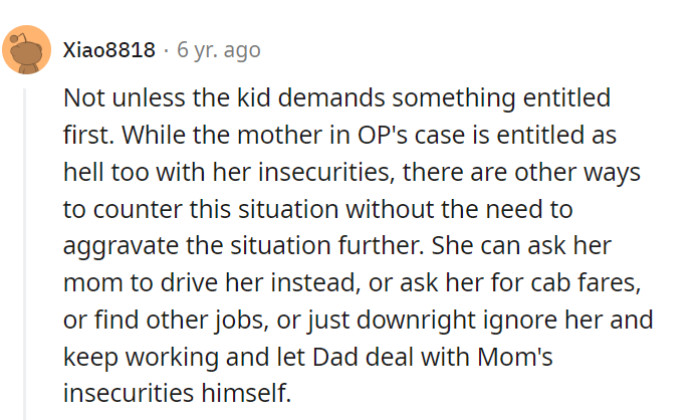The image size is (700, 420).
Task: Click the word 'demands' in the first line
Action: [x=331, y=98]
